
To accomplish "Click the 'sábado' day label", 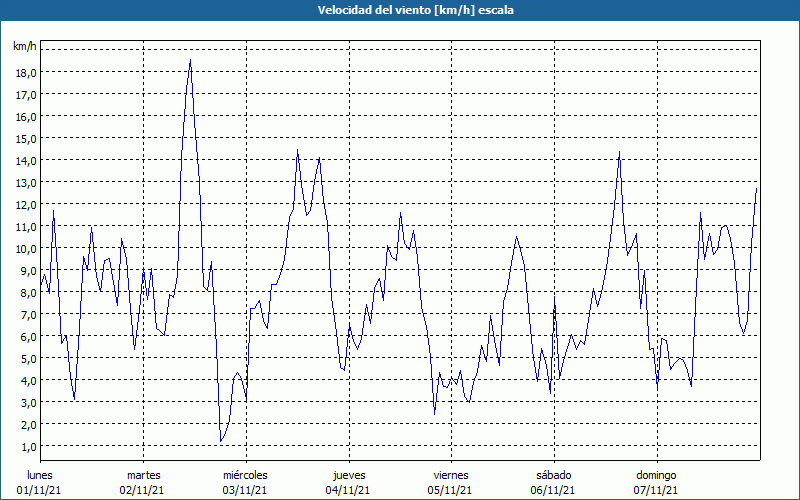I will [x=554, y=475].
